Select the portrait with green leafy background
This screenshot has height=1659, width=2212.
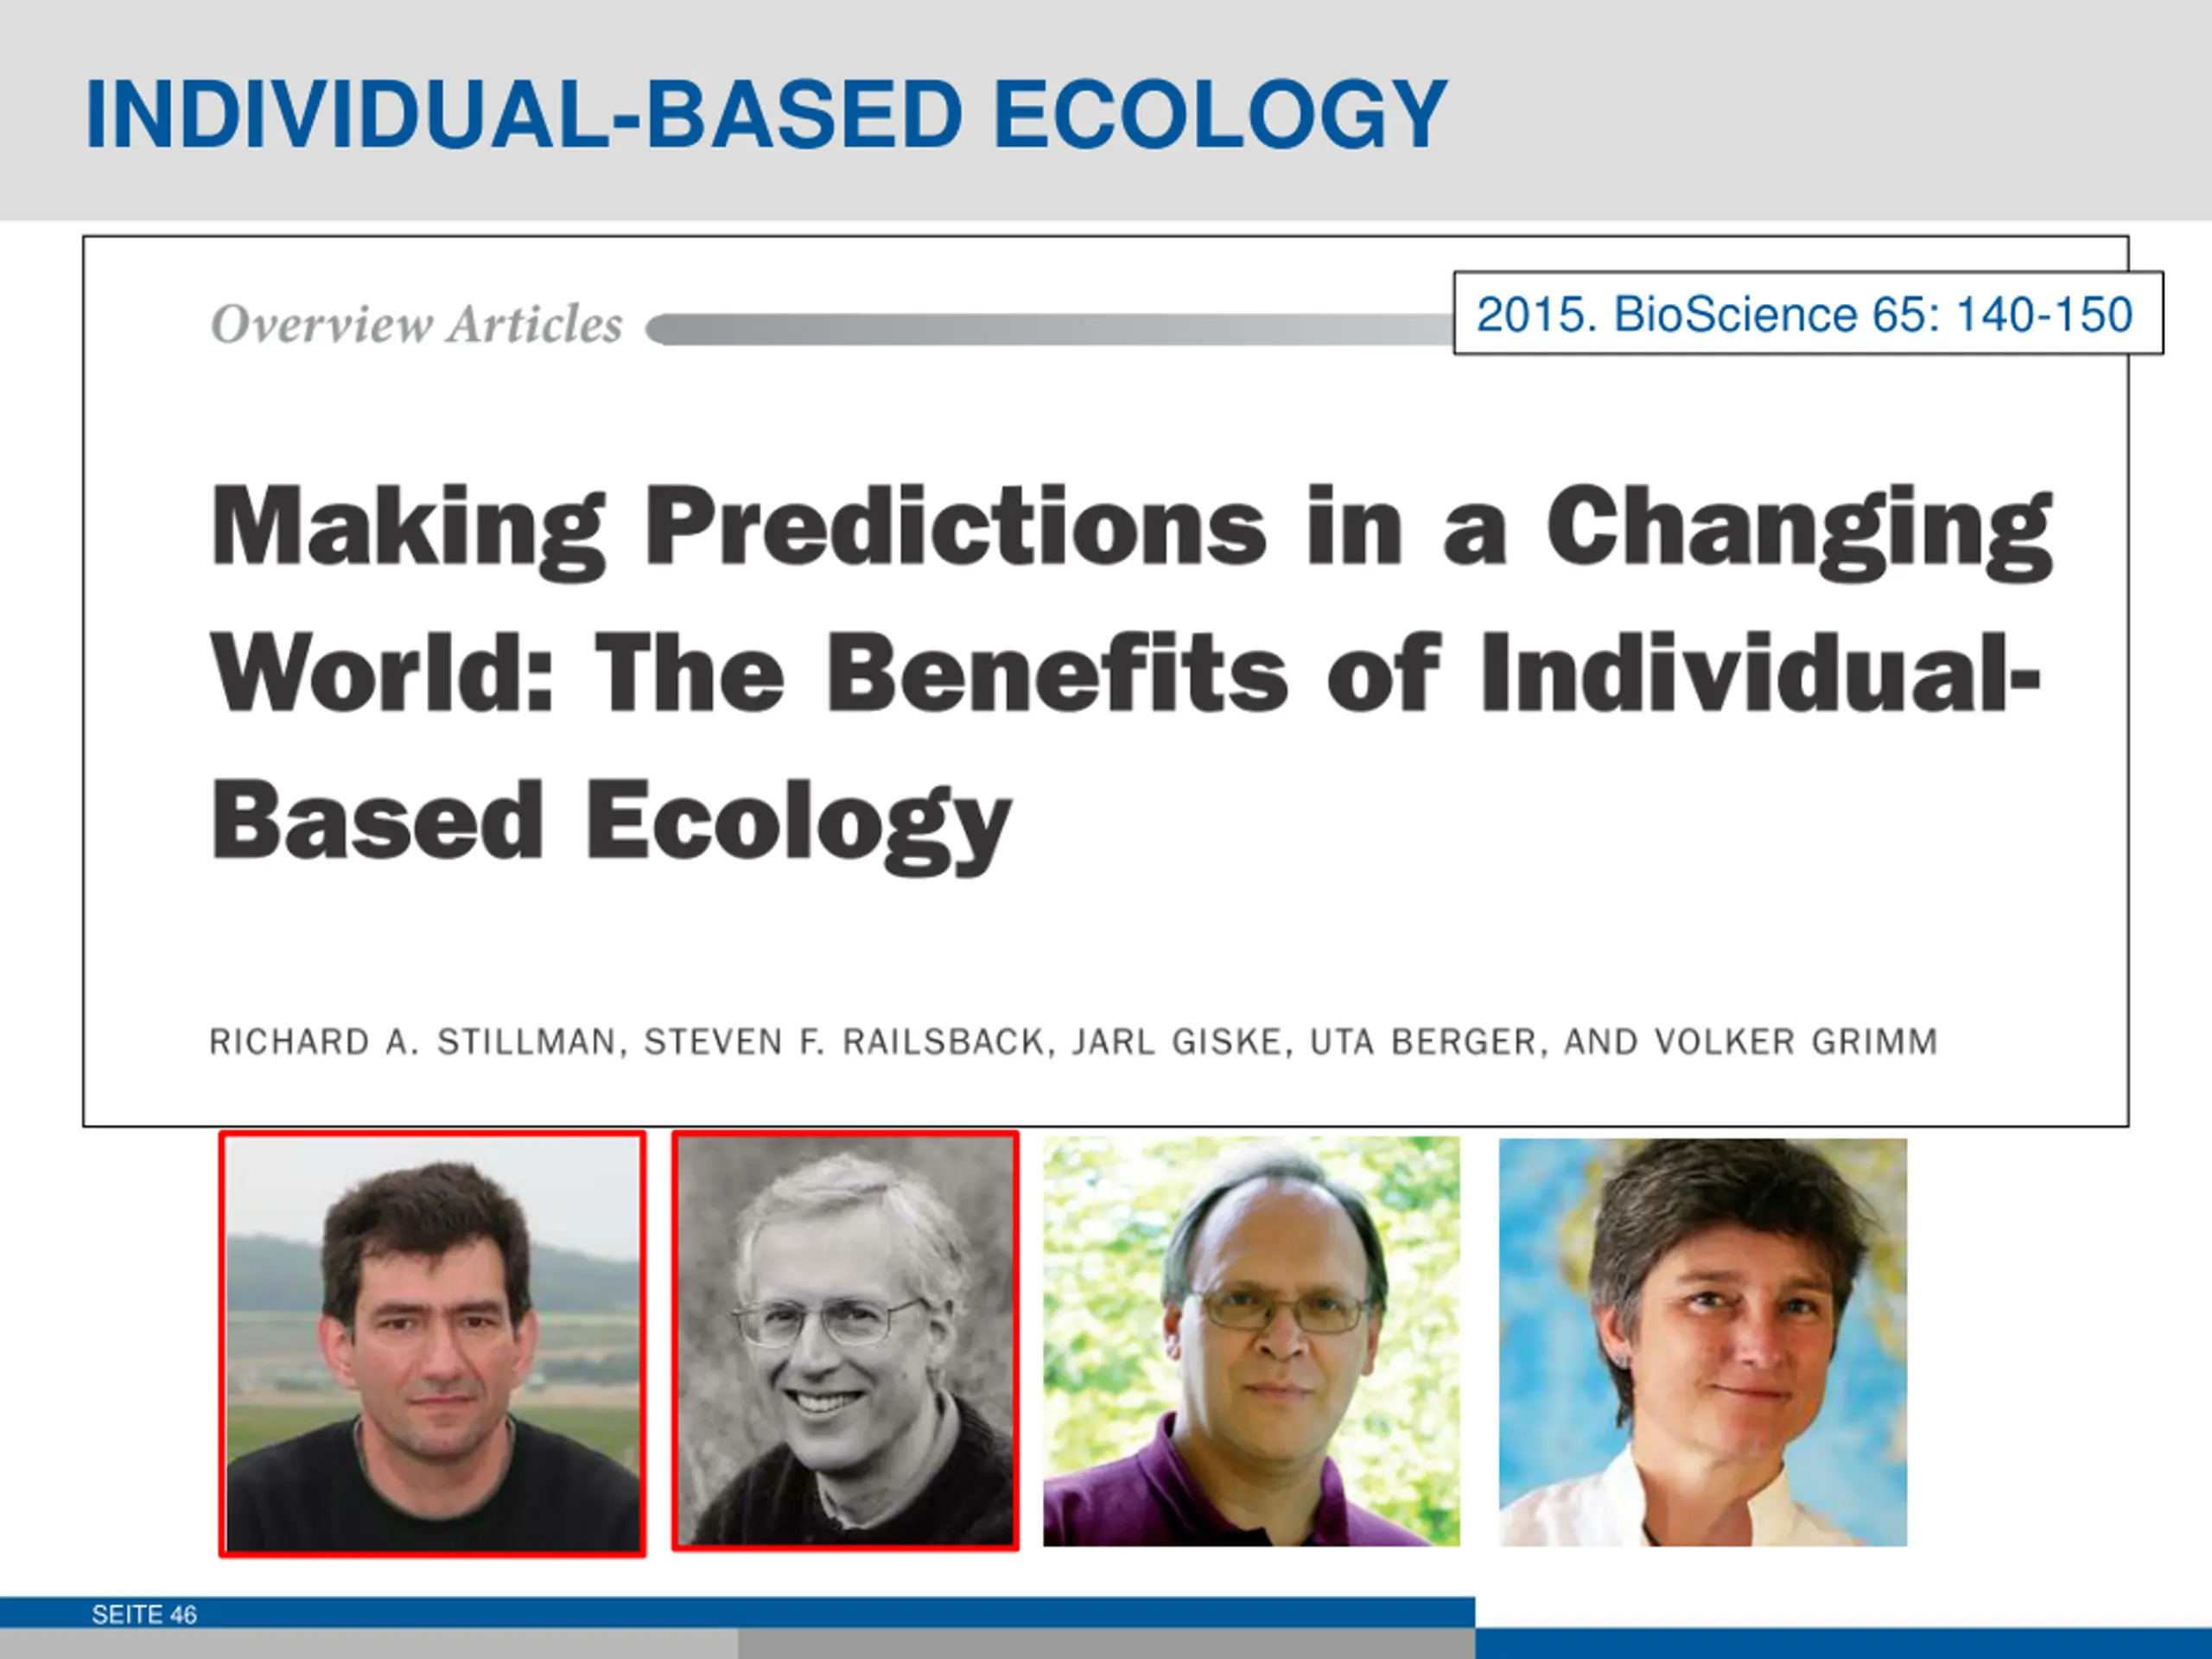point(1251,1341)
